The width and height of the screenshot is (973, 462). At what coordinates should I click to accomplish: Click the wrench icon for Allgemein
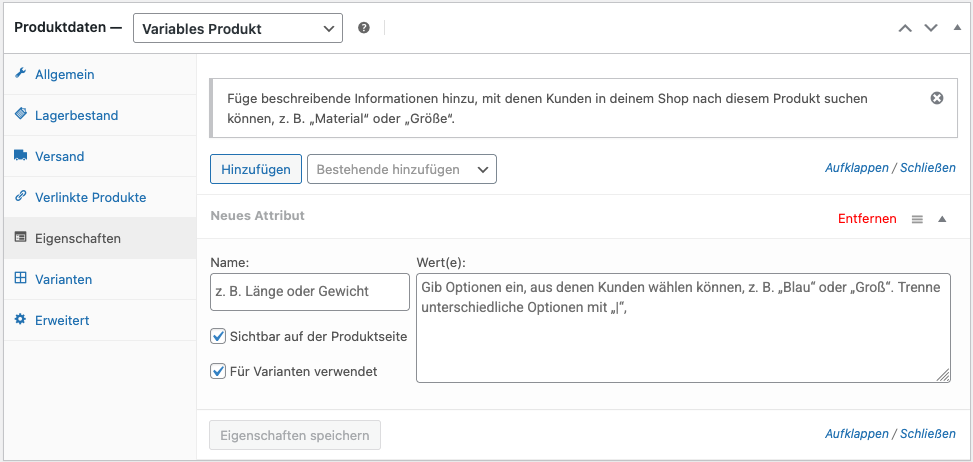pyautogui.click(x=20, y=74)
